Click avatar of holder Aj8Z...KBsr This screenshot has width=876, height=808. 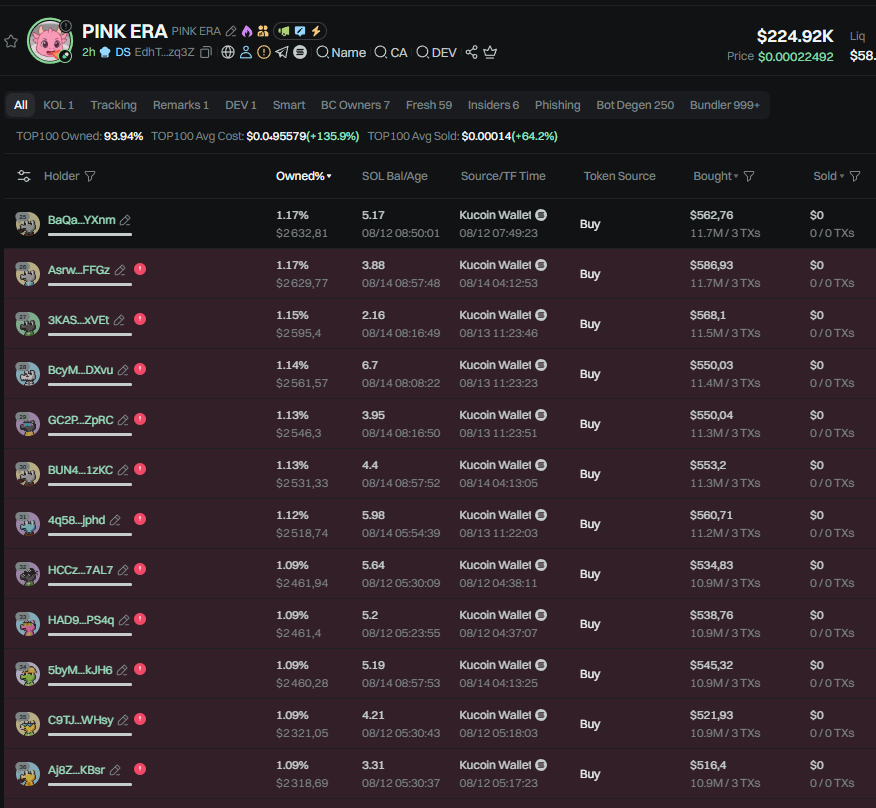27,774
